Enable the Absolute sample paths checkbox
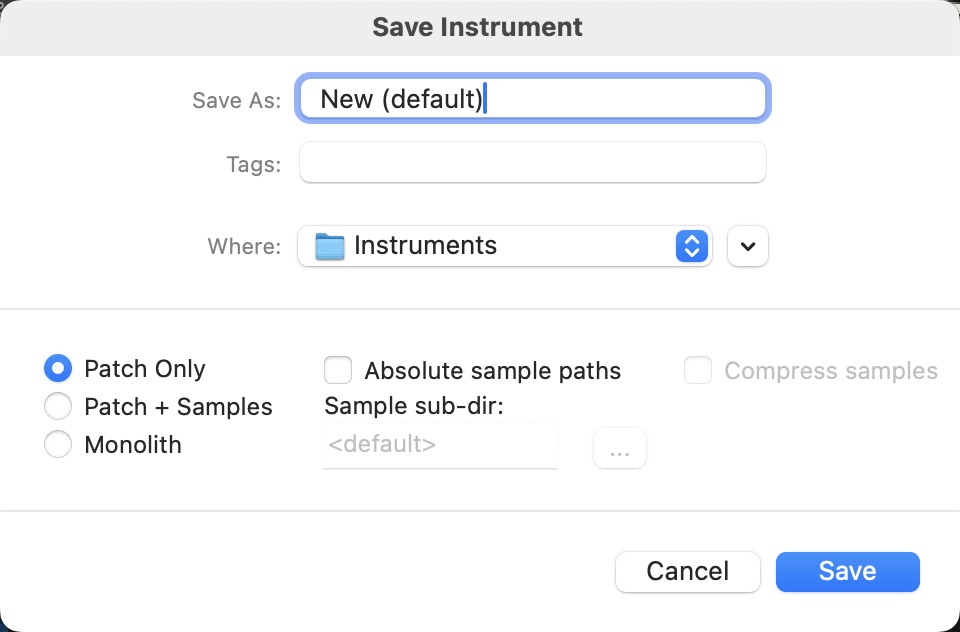This screenshot has height=632, width=960. pos(338,370)
